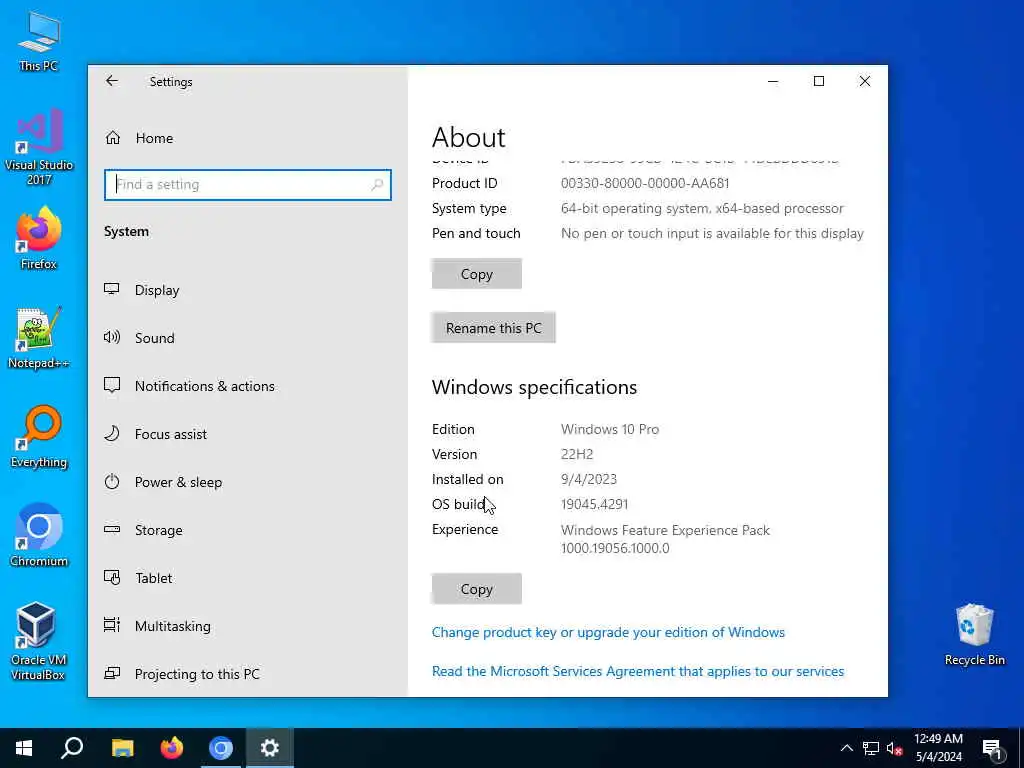
Task: Select the Tablet icon
Action: click(x=112, y=577)
